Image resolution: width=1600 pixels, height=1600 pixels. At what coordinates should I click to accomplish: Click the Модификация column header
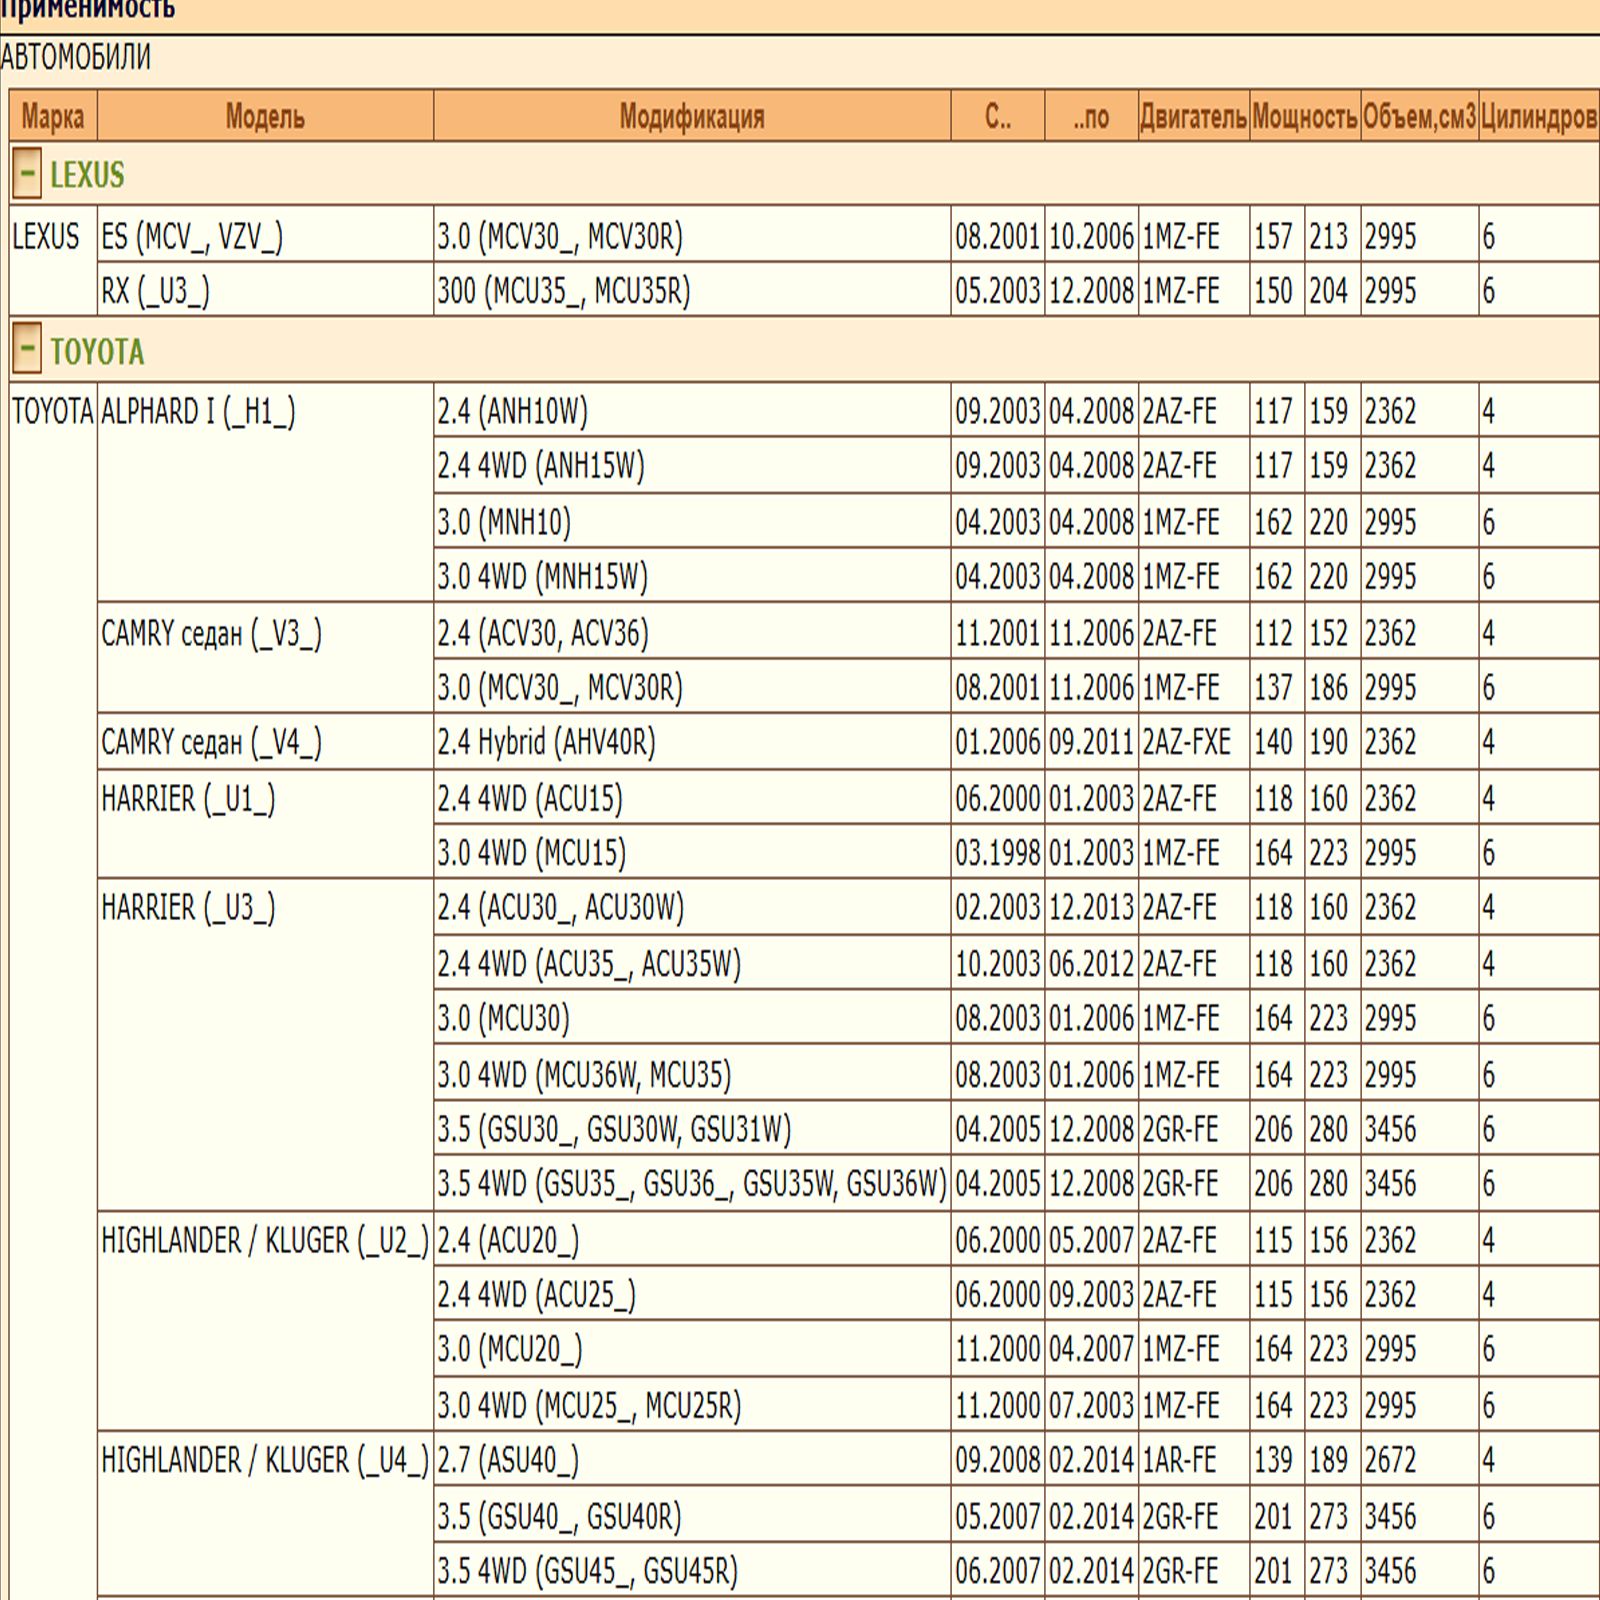tap(691, 117)
